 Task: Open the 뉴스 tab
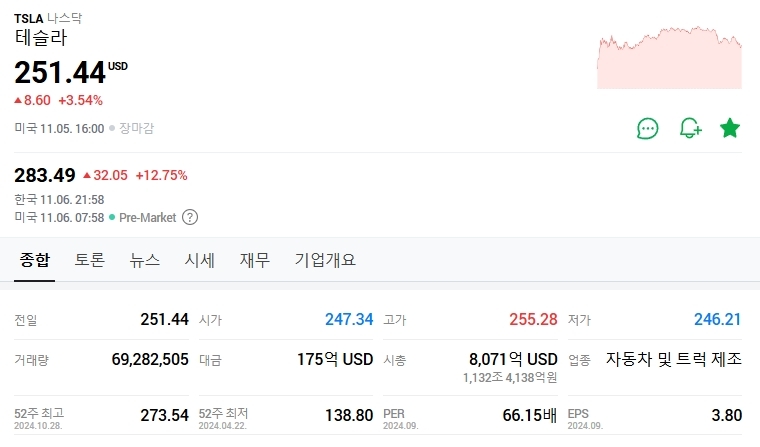[144, 260]
